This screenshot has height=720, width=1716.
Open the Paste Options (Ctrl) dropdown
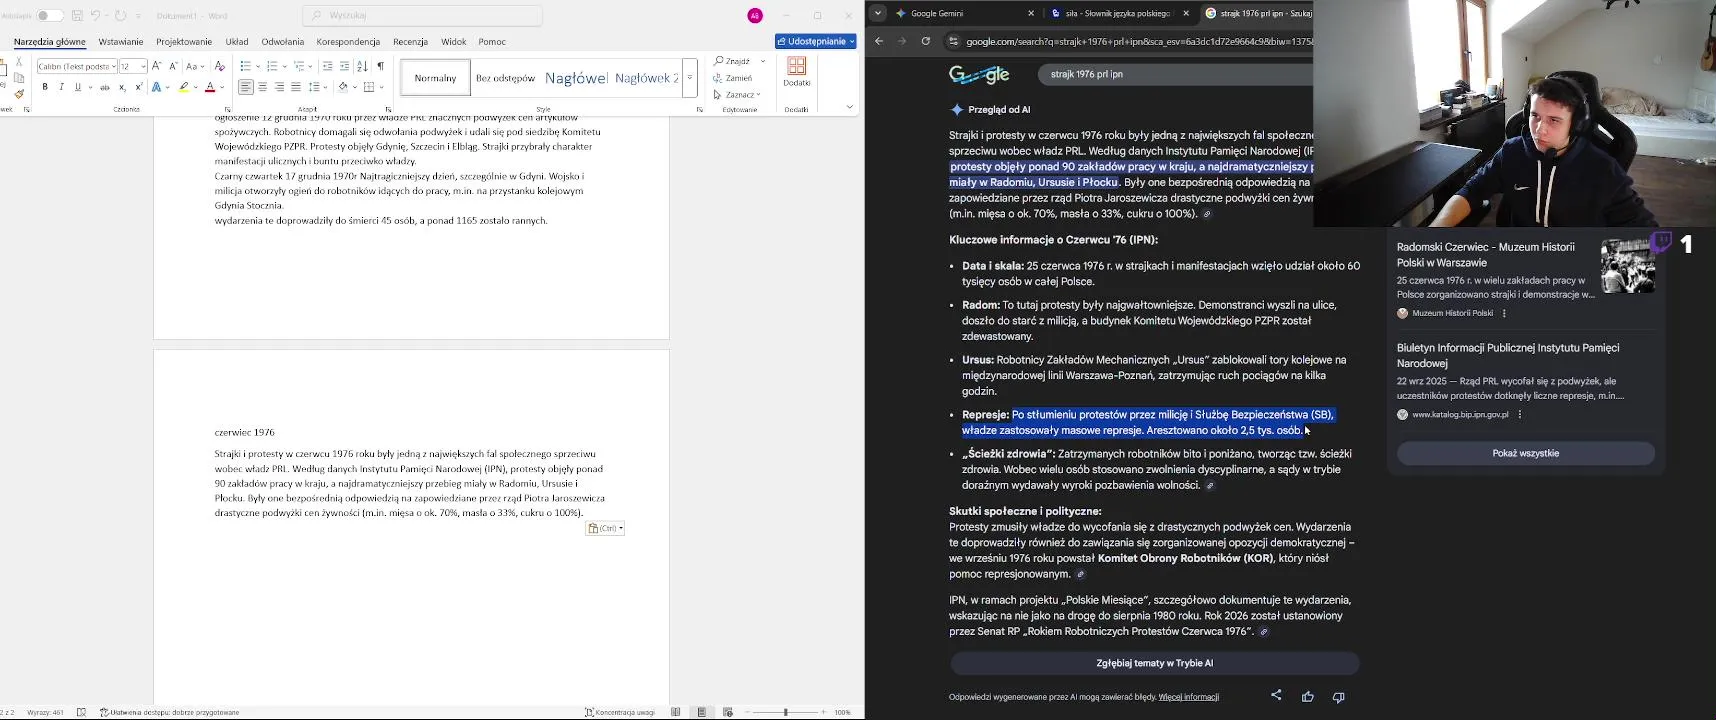(605, 528)
